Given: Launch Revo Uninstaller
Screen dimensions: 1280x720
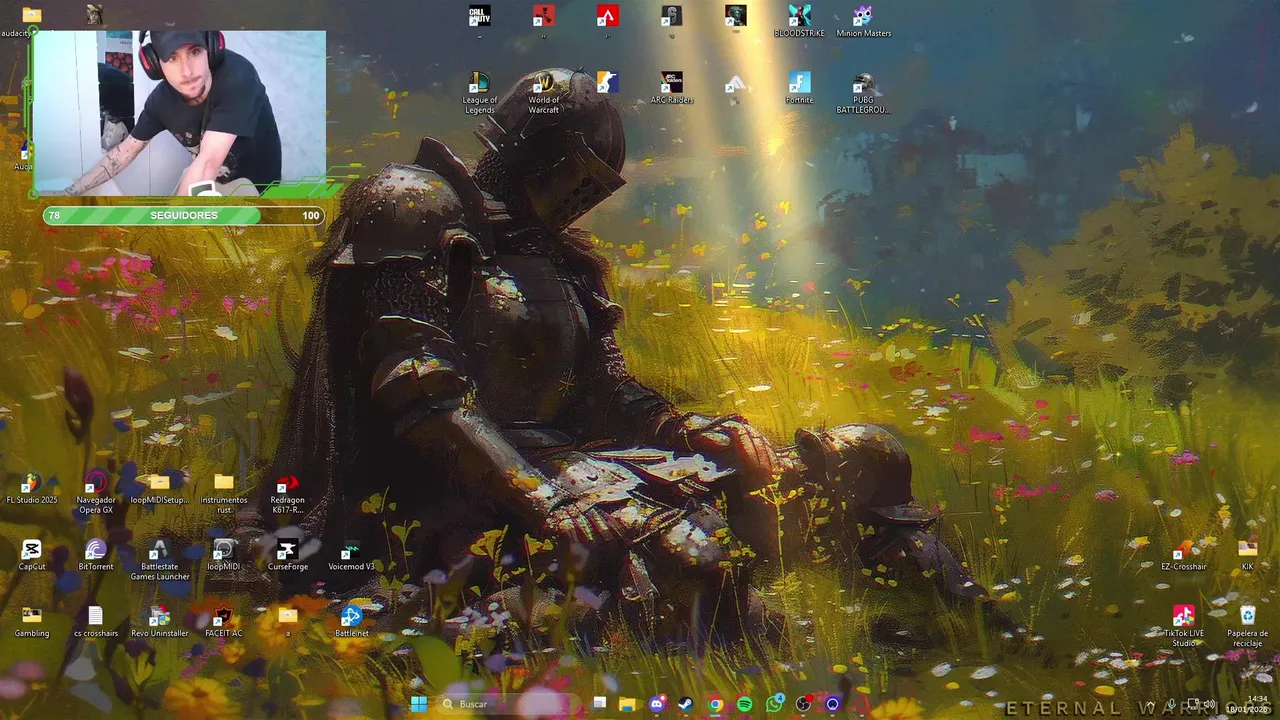Looking at the screenshot, I should tap(160, 622).
